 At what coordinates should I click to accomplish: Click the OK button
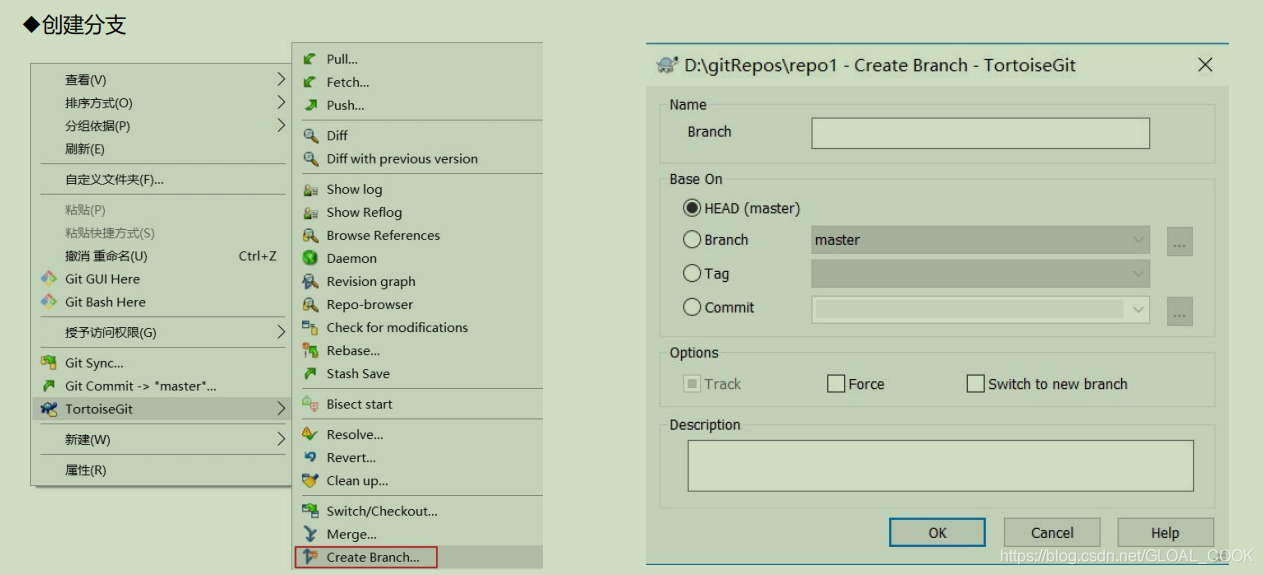(937, 533)
